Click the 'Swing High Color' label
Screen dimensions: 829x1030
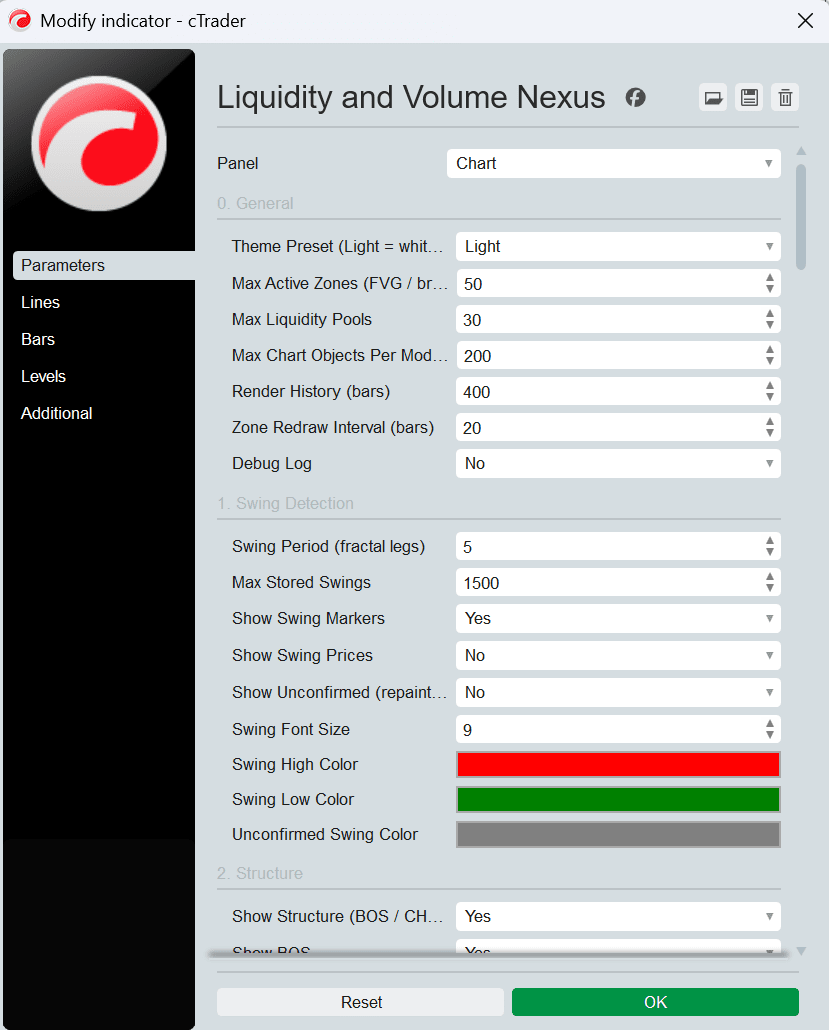(x=295, y=765)
